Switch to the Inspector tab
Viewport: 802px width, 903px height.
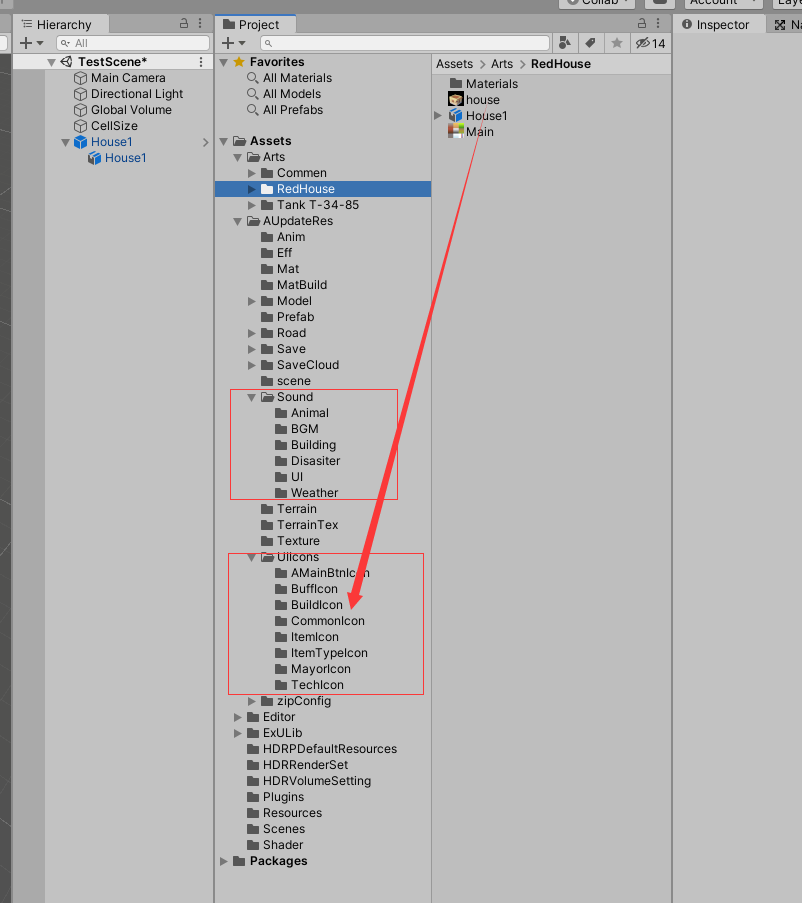pos(720,24)
